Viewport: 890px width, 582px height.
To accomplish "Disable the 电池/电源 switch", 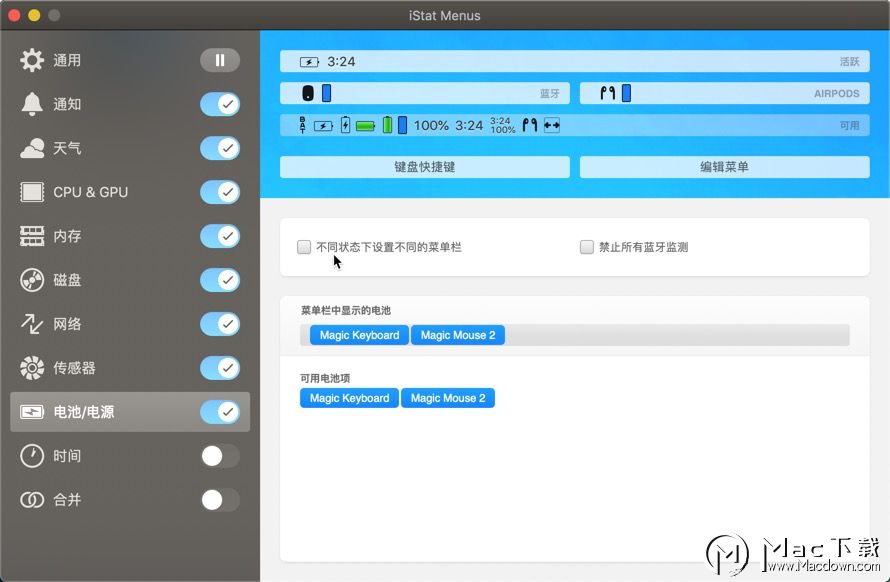I will (x=220, y=412).
